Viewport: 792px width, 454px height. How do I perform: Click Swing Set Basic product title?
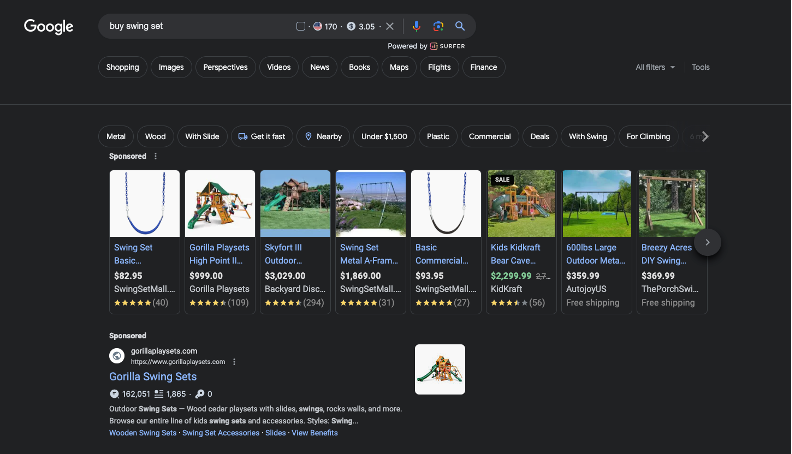[x=133, y=254]
